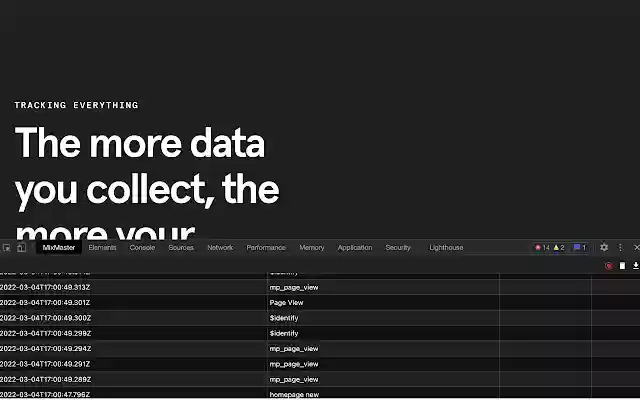Open the Console tab
640x400 pixels.
142,247
